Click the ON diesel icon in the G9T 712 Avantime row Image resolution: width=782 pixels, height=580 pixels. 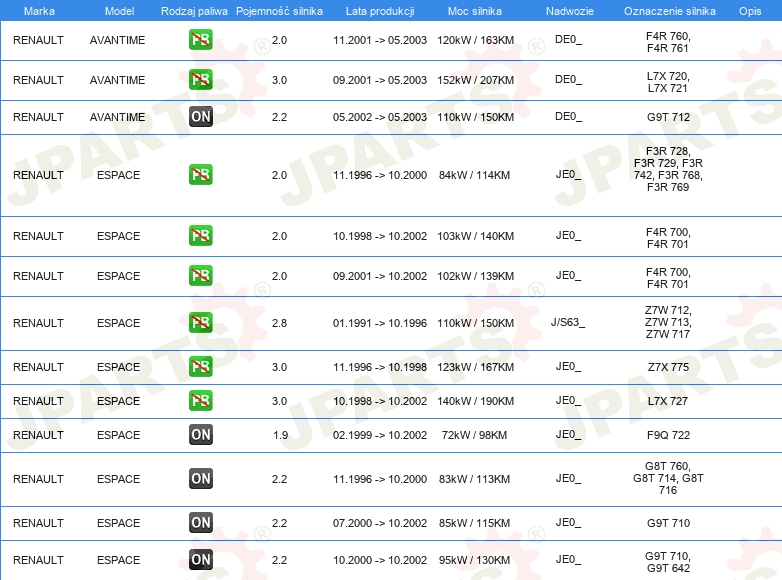point(200,117)
